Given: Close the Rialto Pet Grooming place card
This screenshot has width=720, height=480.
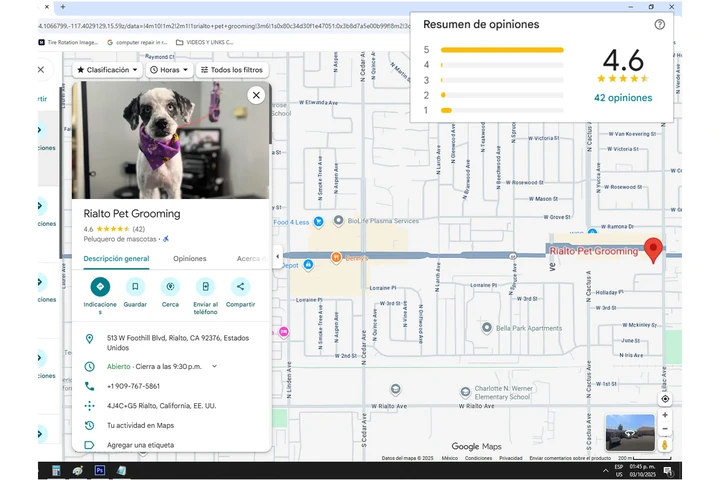Looking at the screenshot, I should 256,95.
